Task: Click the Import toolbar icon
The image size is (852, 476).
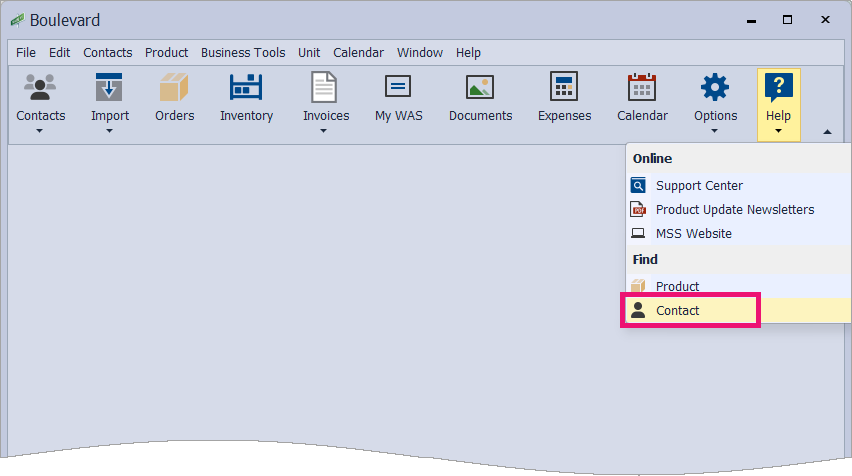Action: [109, 87]
